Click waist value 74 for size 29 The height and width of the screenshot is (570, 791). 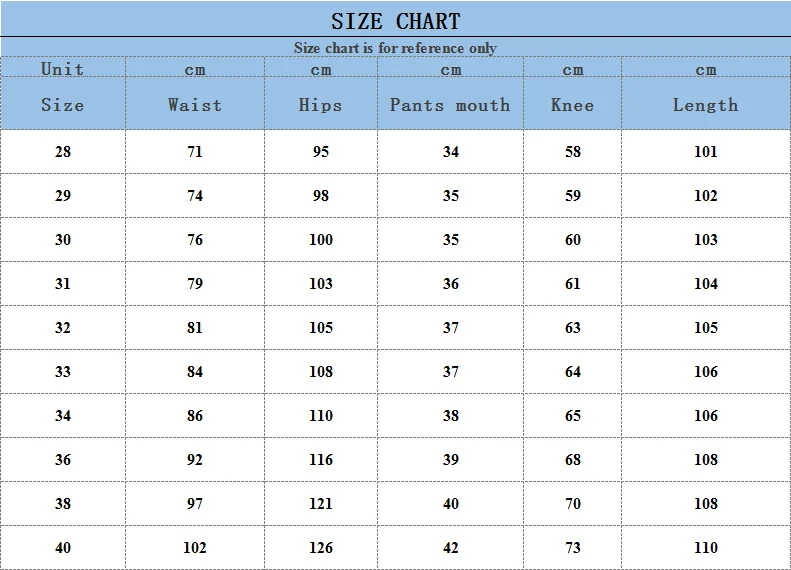(195, 195)
